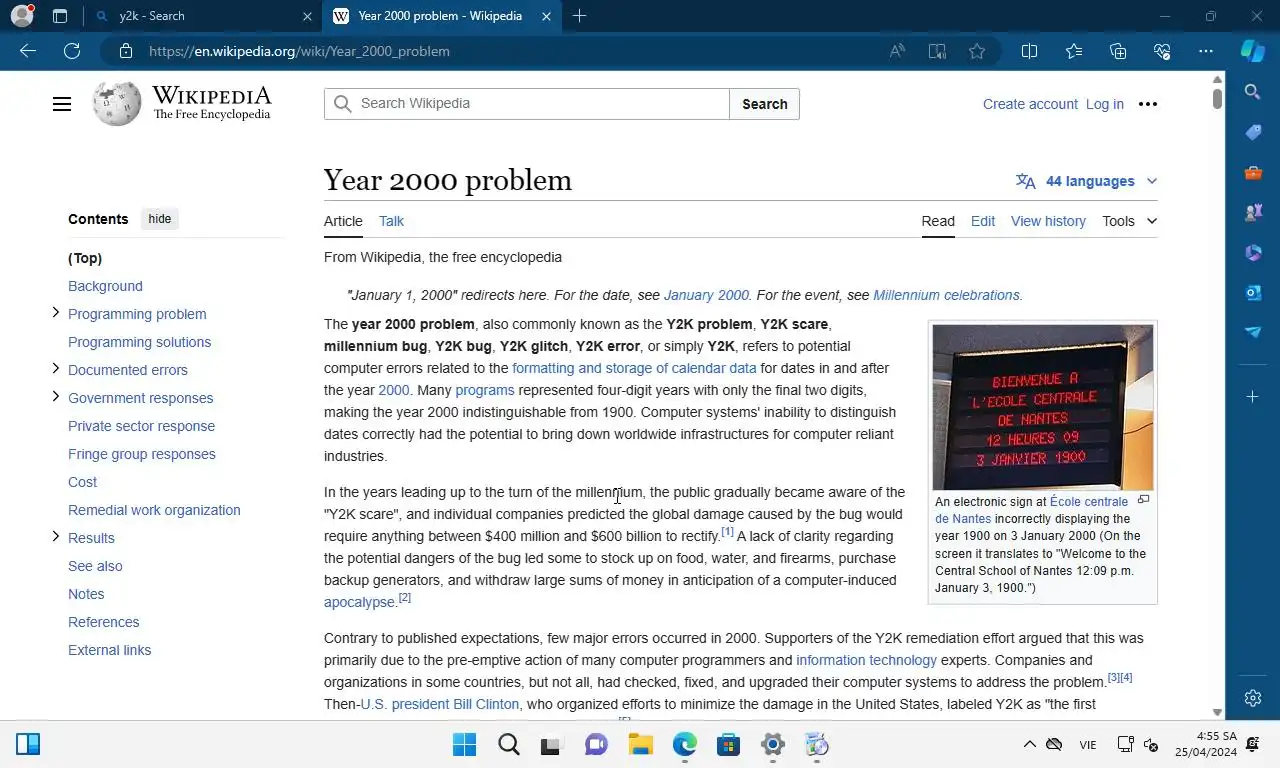Expand Documented errors section in Contents
This screenshot has height=768, width=1280.
56,369
